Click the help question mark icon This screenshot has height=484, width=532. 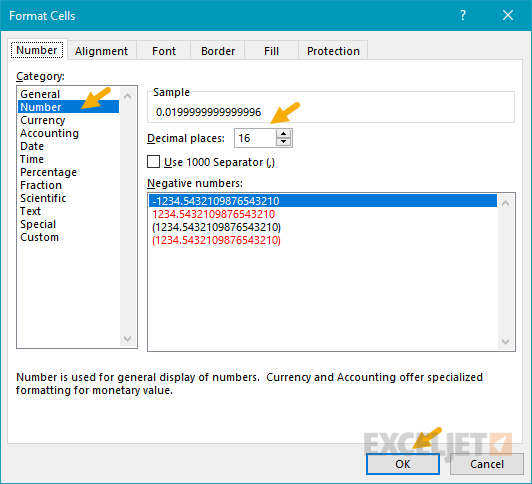pyautogui.click(x=463, y=15)
